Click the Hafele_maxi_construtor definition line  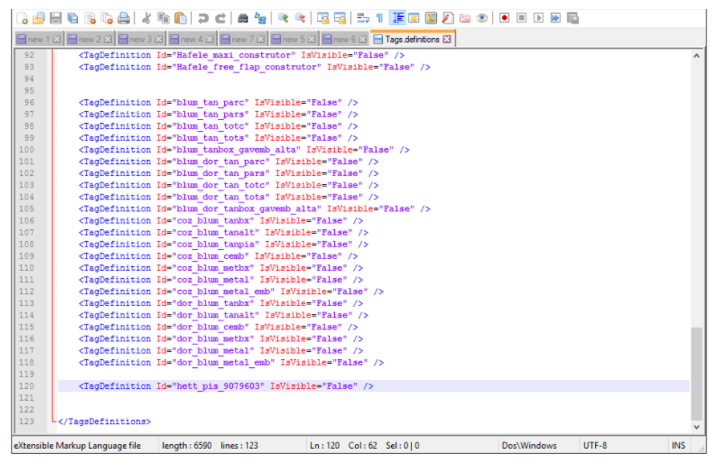242,55
